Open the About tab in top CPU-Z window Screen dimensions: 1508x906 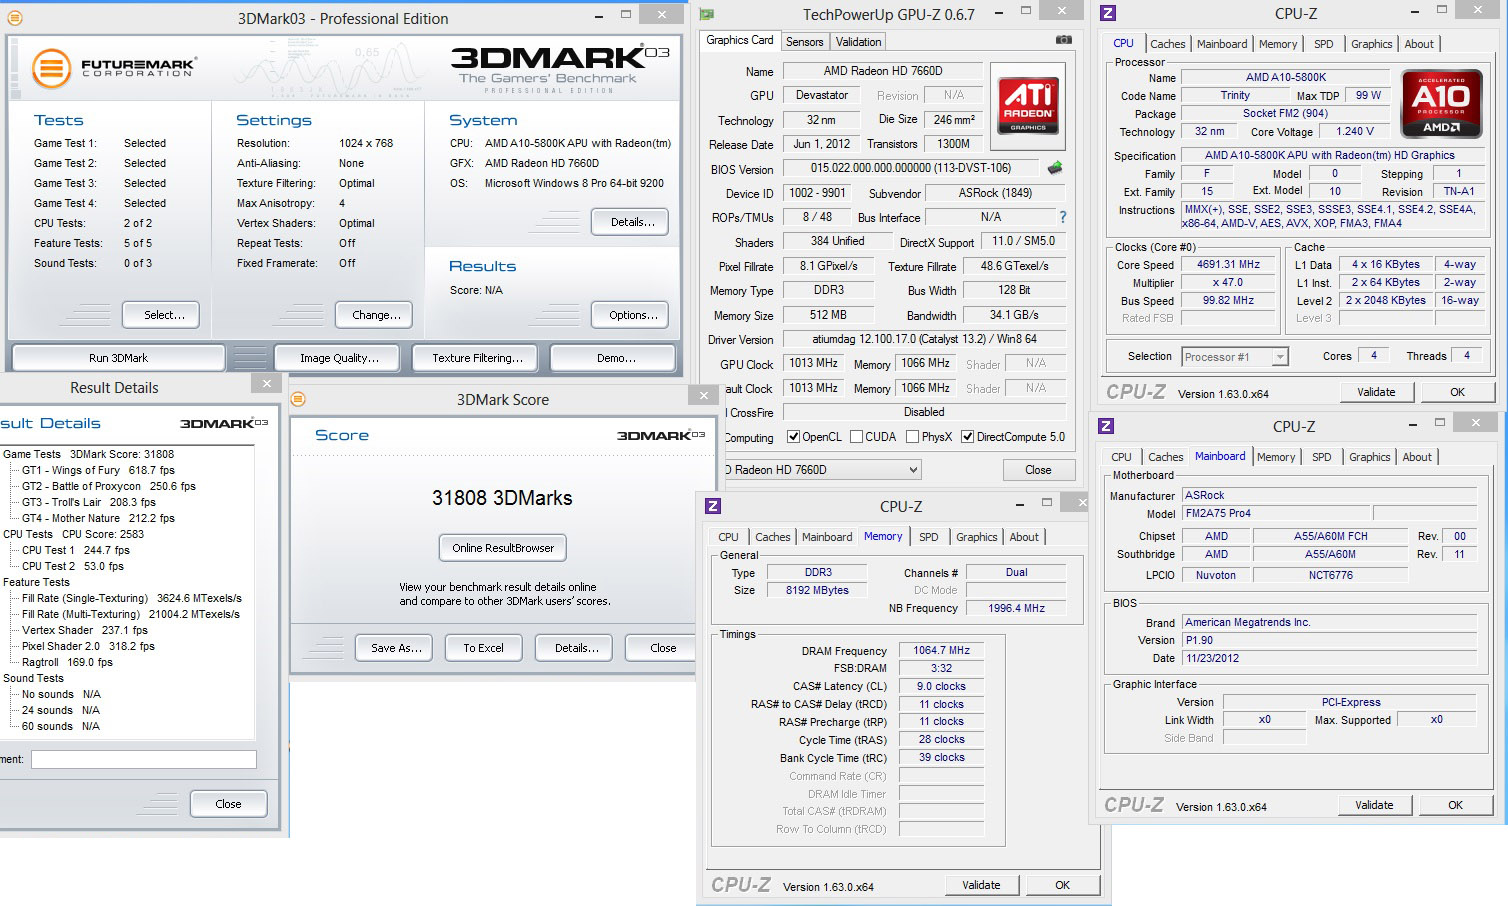click(1418, 44)
